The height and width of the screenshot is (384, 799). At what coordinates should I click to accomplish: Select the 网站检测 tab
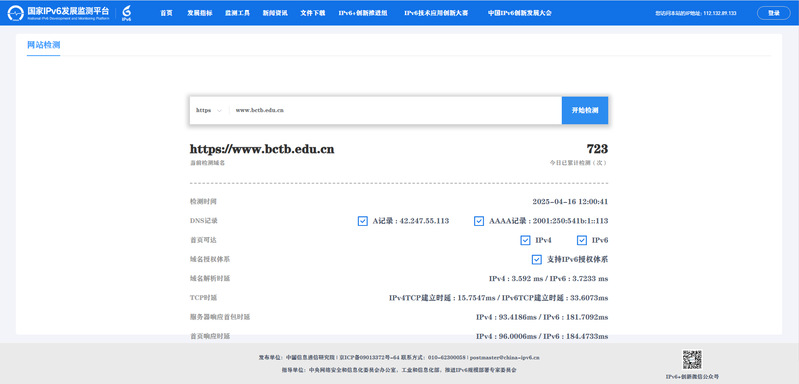(x=43, y=45)
